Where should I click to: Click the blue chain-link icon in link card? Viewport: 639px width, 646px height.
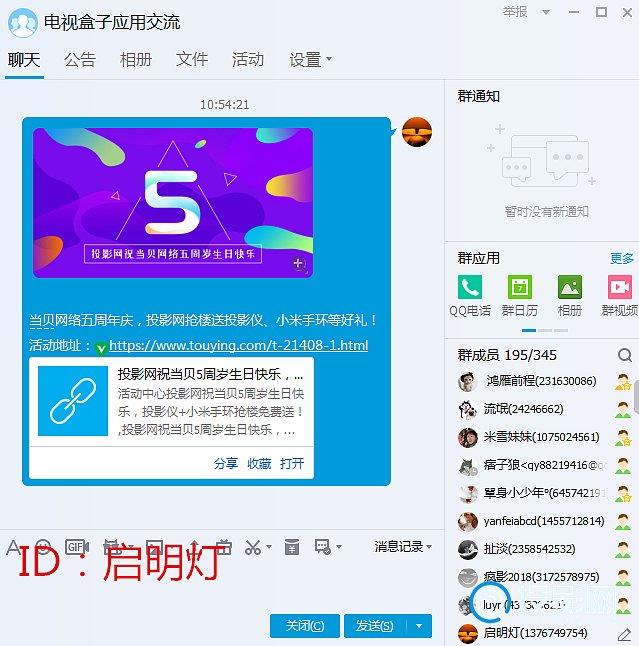click(x=73, y=401)
